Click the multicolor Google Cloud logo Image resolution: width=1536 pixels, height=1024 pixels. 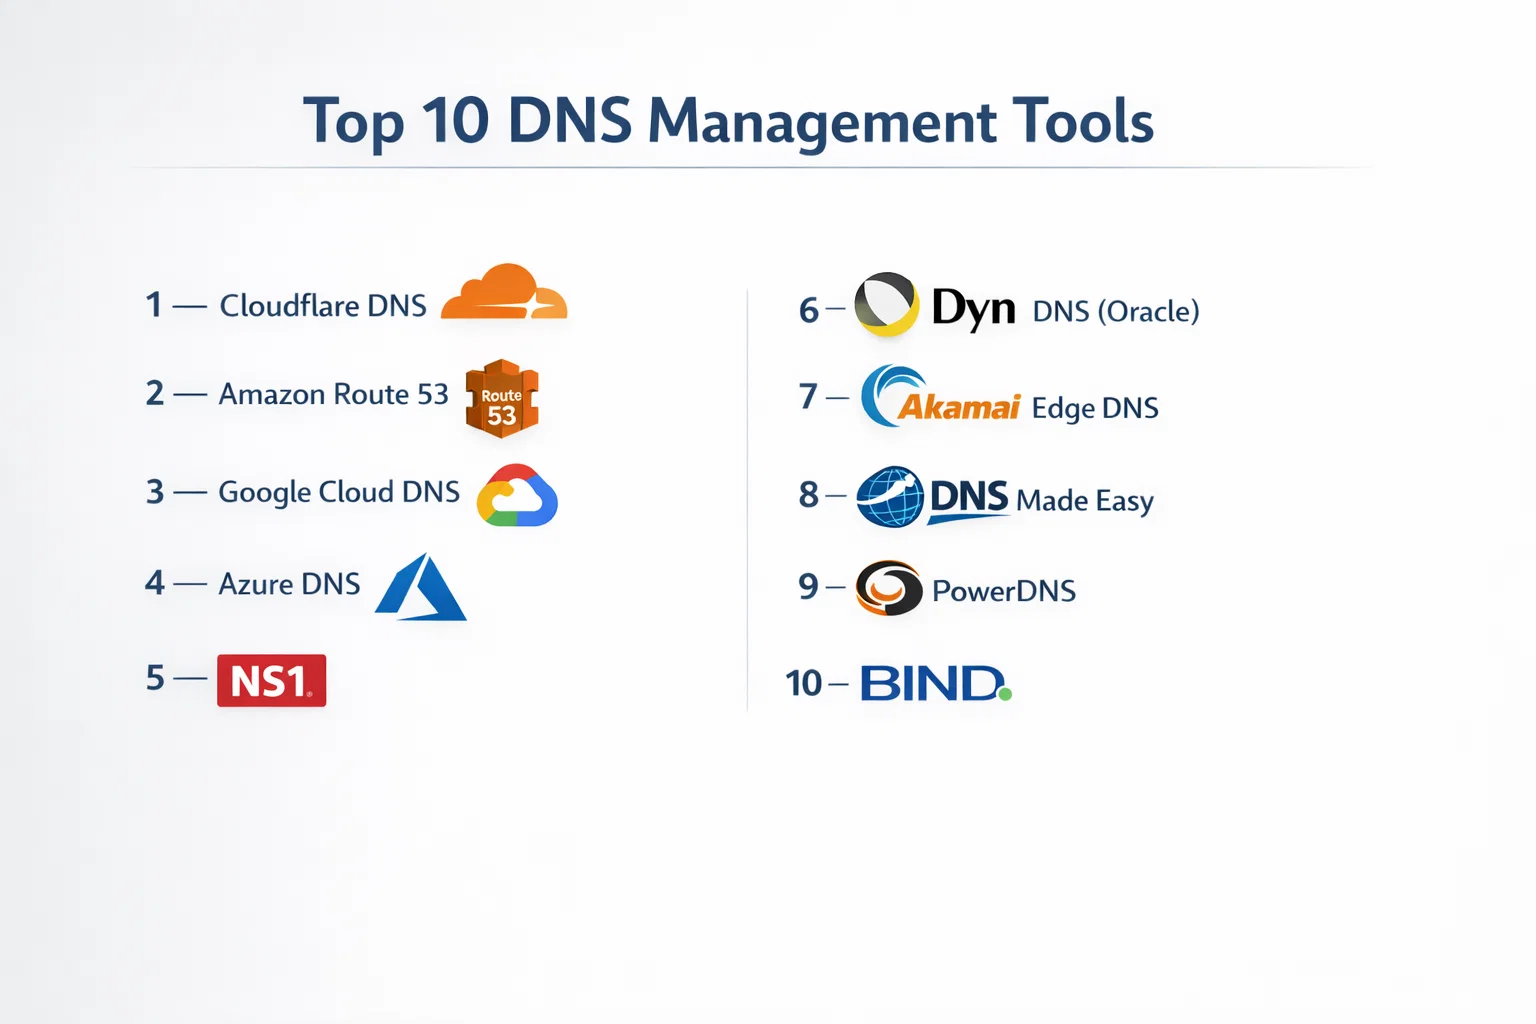[517, 496]
